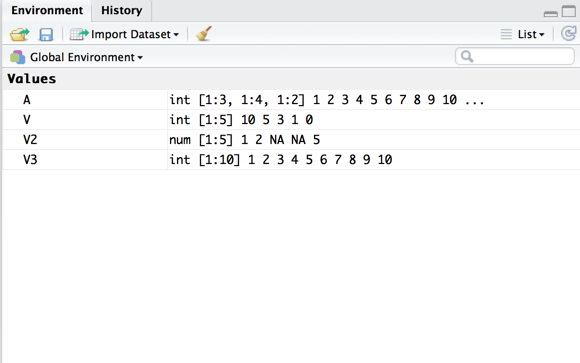Click into the environment search field
This screenshot has height=363, width=580.
tap(515, 57)
